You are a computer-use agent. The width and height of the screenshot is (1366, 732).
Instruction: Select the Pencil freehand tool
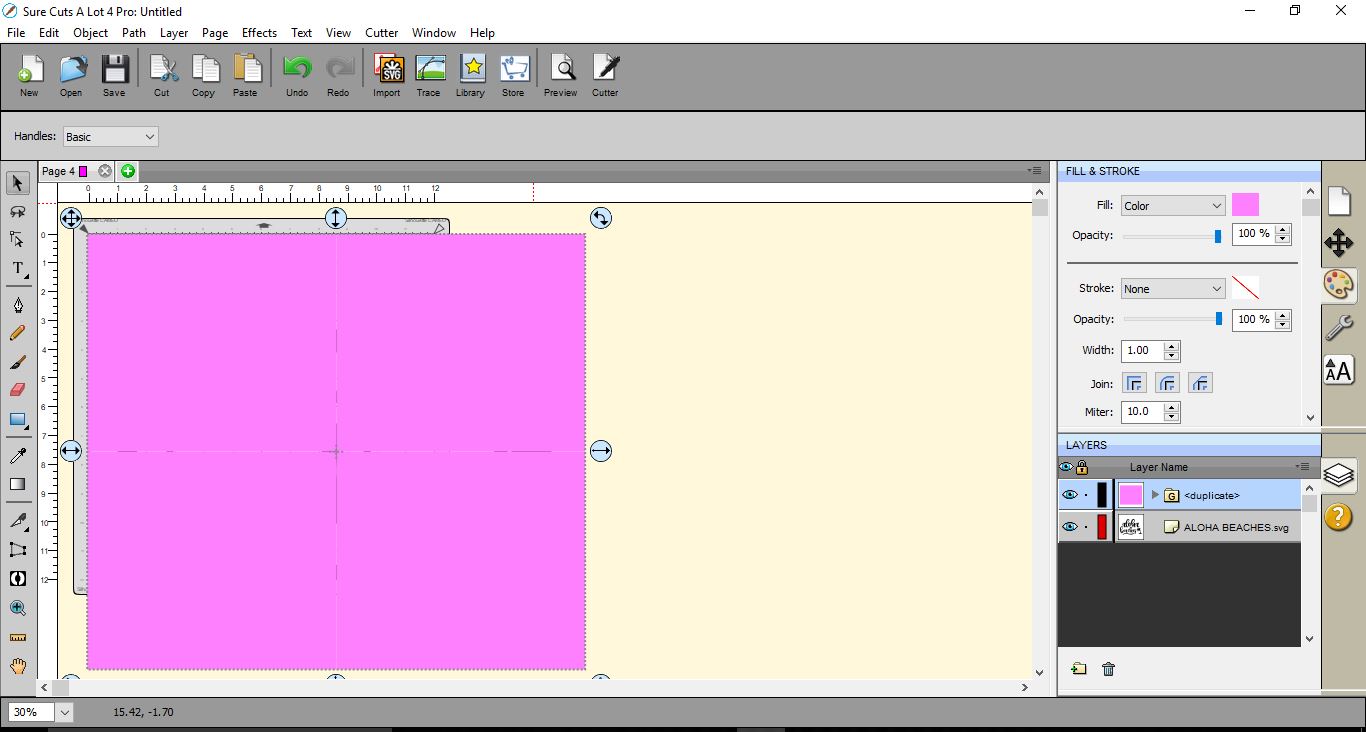point(18,334)
